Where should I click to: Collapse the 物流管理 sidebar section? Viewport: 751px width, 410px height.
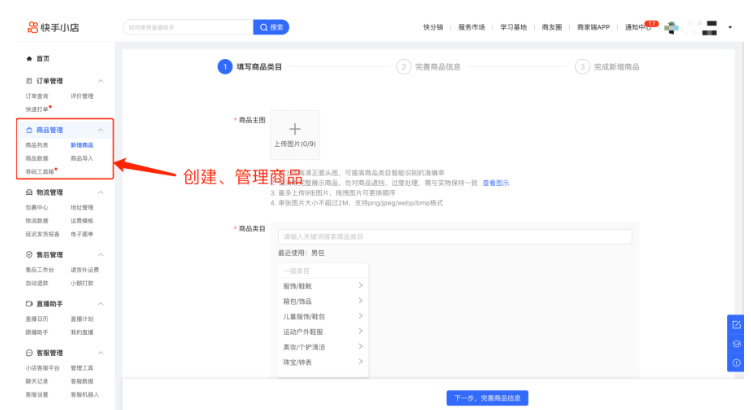pyautogui.click(x=100, y=192)
